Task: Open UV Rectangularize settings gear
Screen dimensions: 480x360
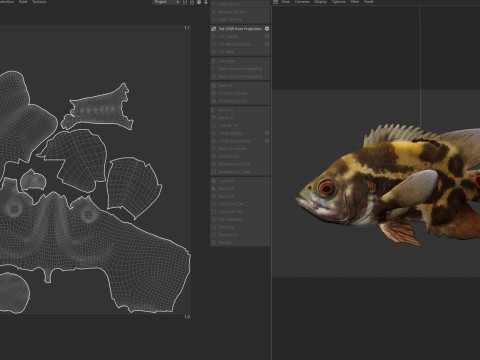Action: [x=267, y=141]
